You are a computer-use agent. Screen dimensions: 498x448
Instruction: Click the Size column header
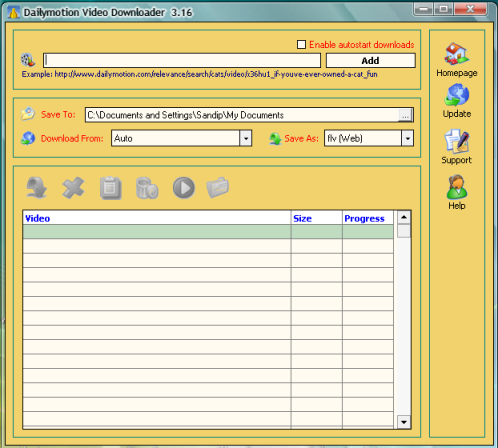[x=317, y=218]
